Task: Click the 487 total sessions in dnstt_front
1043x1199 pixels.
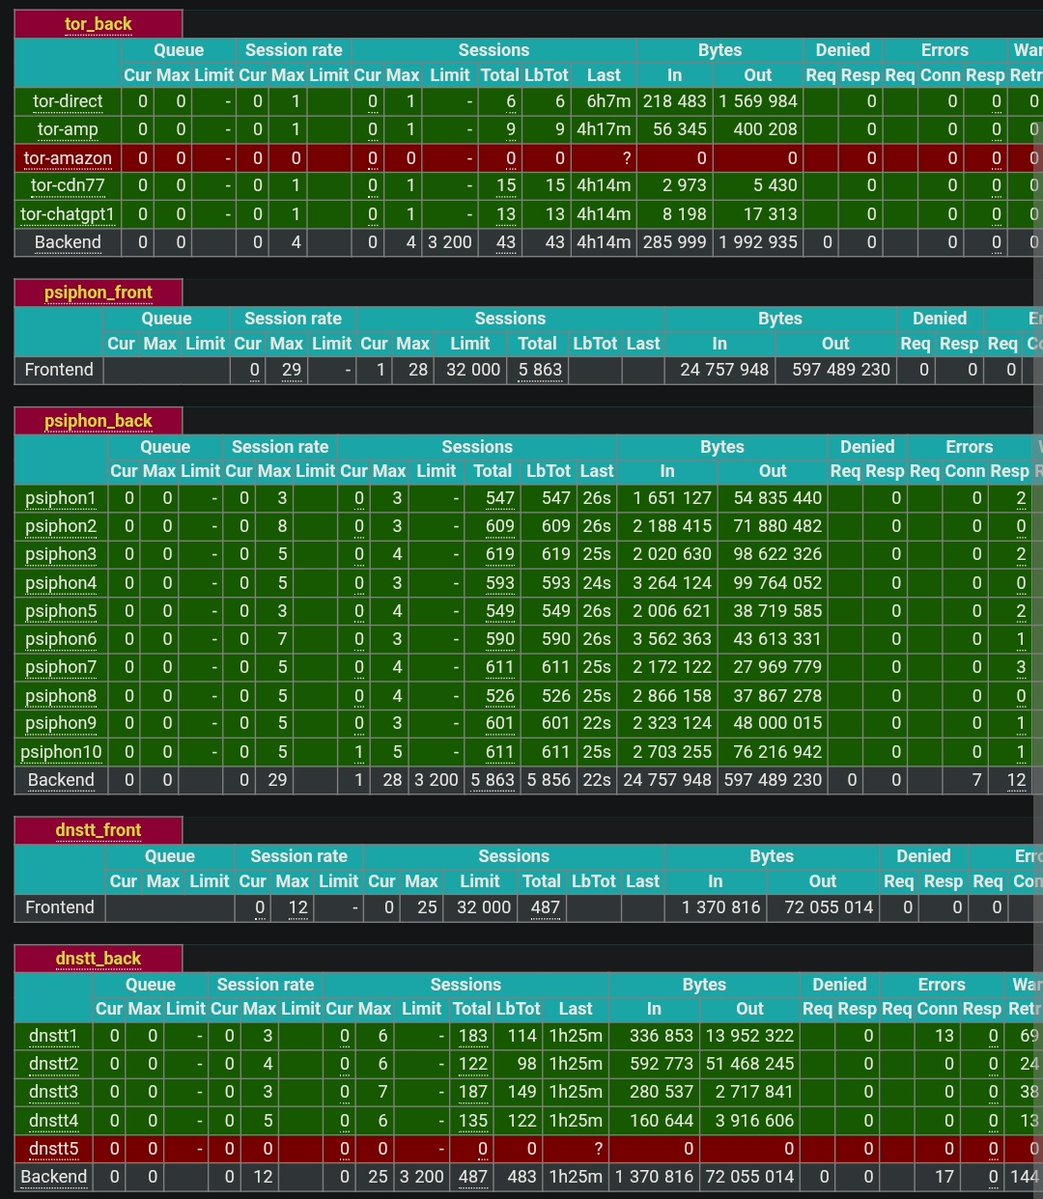Action: coord(545,907)
